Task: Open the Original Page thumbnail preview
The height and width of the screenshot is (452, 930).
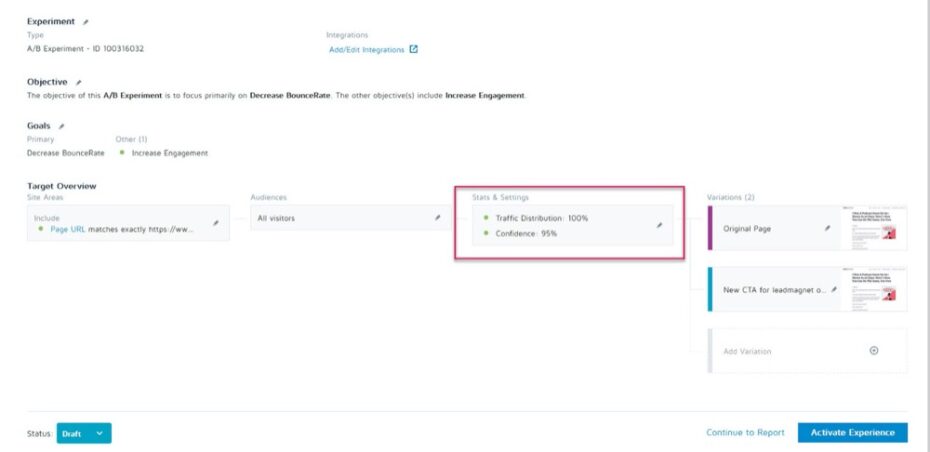Action: pyautogui.click(x=876, y=228)
